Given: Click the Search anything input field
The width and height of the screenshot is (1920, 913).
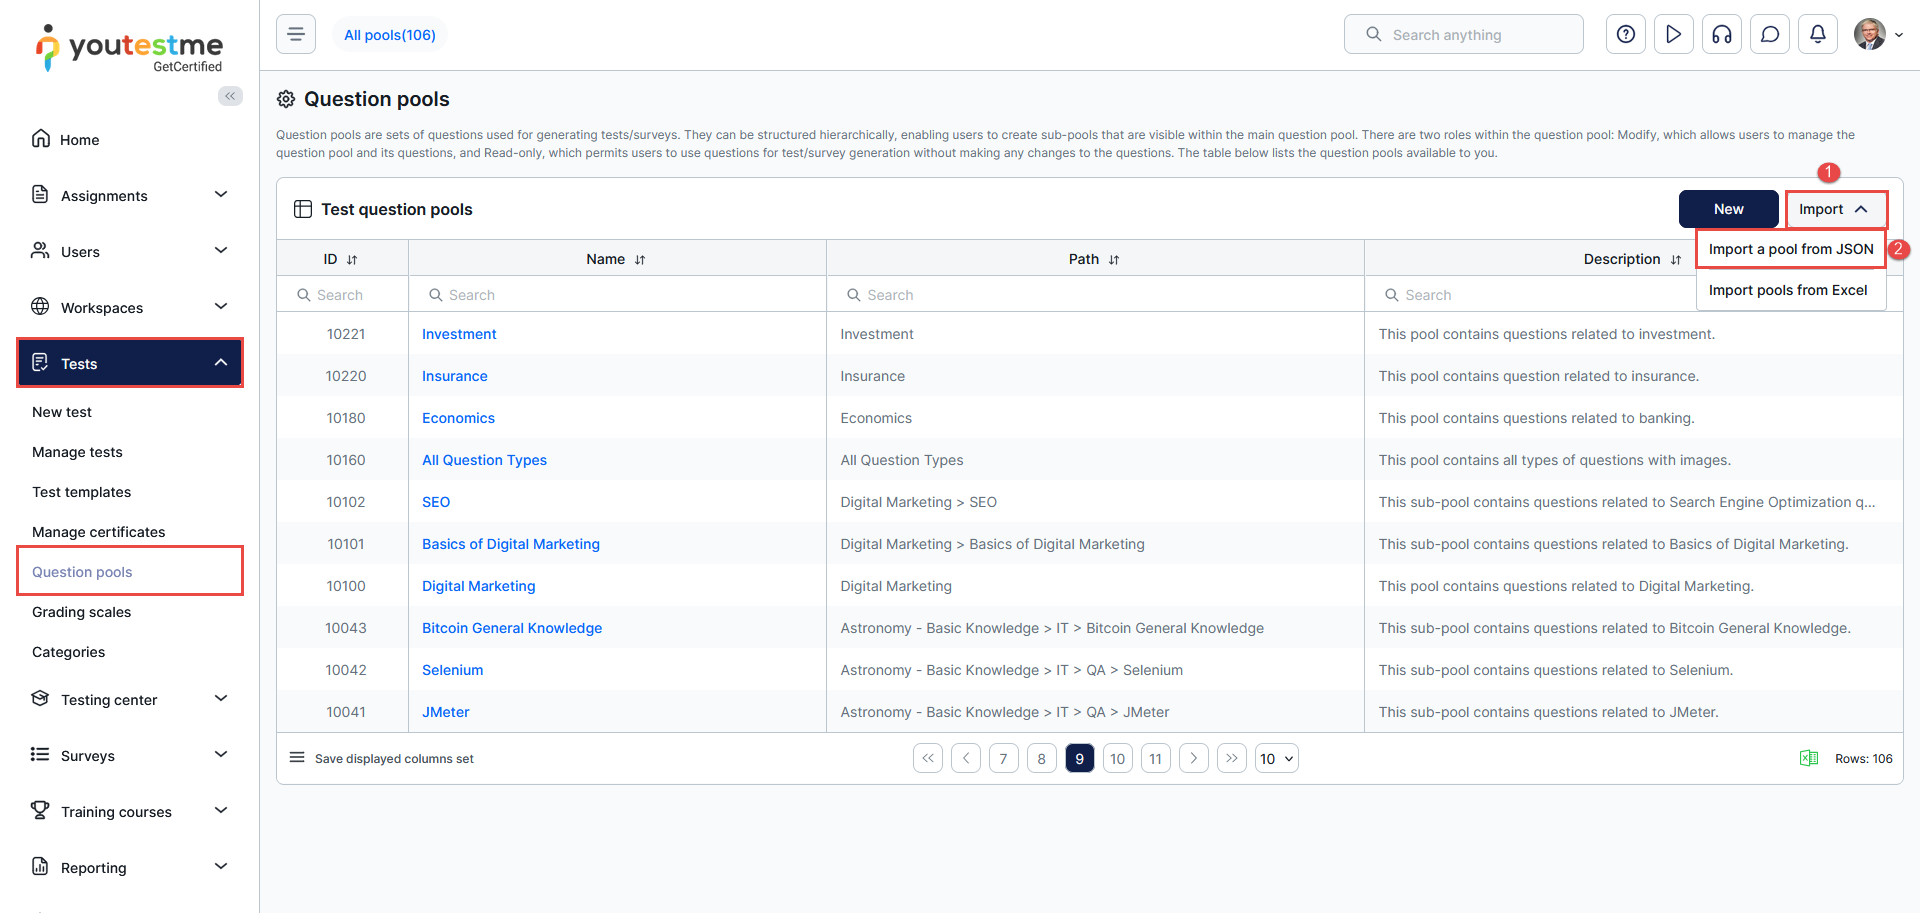Looking at the screenshot, I should pos(1470,35).
